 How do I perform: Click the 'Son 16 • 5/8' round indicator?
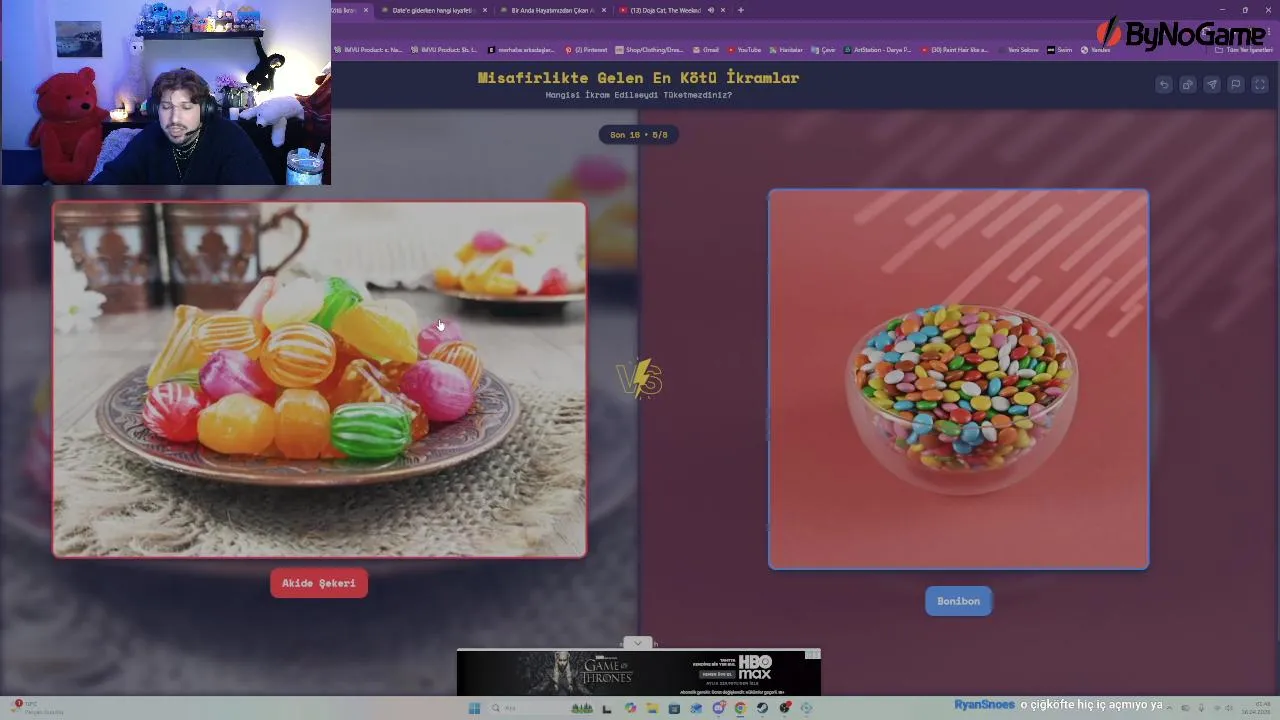click(x=639, y=135)
